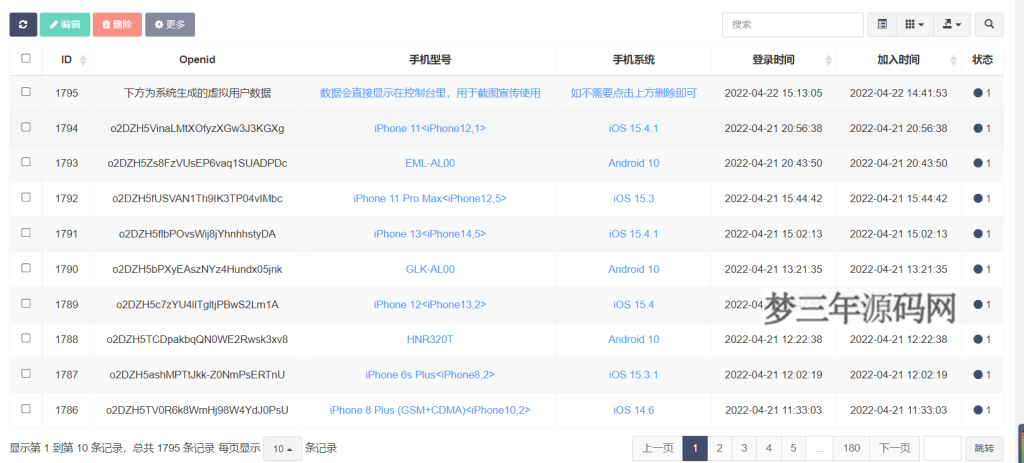The width and height of the screenshot is (1024, 463).
Task: Click status dot in row 1787
Action: (x=978, y=375)
